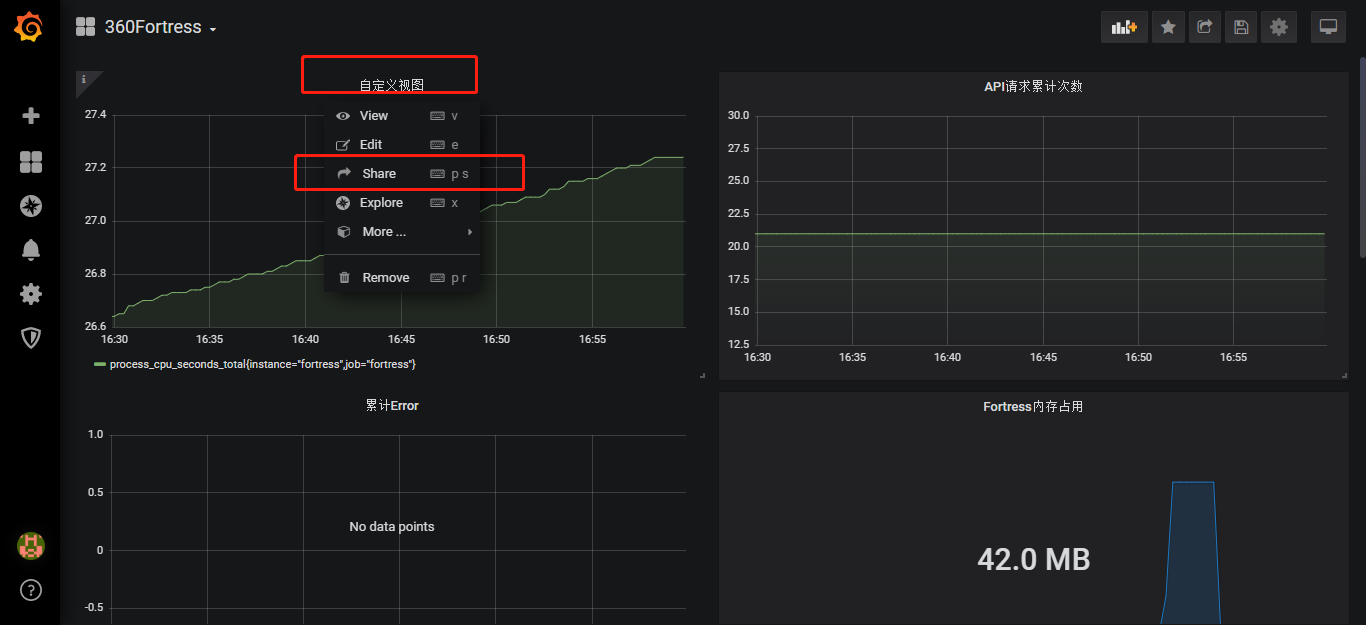Select Edit in the panel menu

tap(402, 145)
